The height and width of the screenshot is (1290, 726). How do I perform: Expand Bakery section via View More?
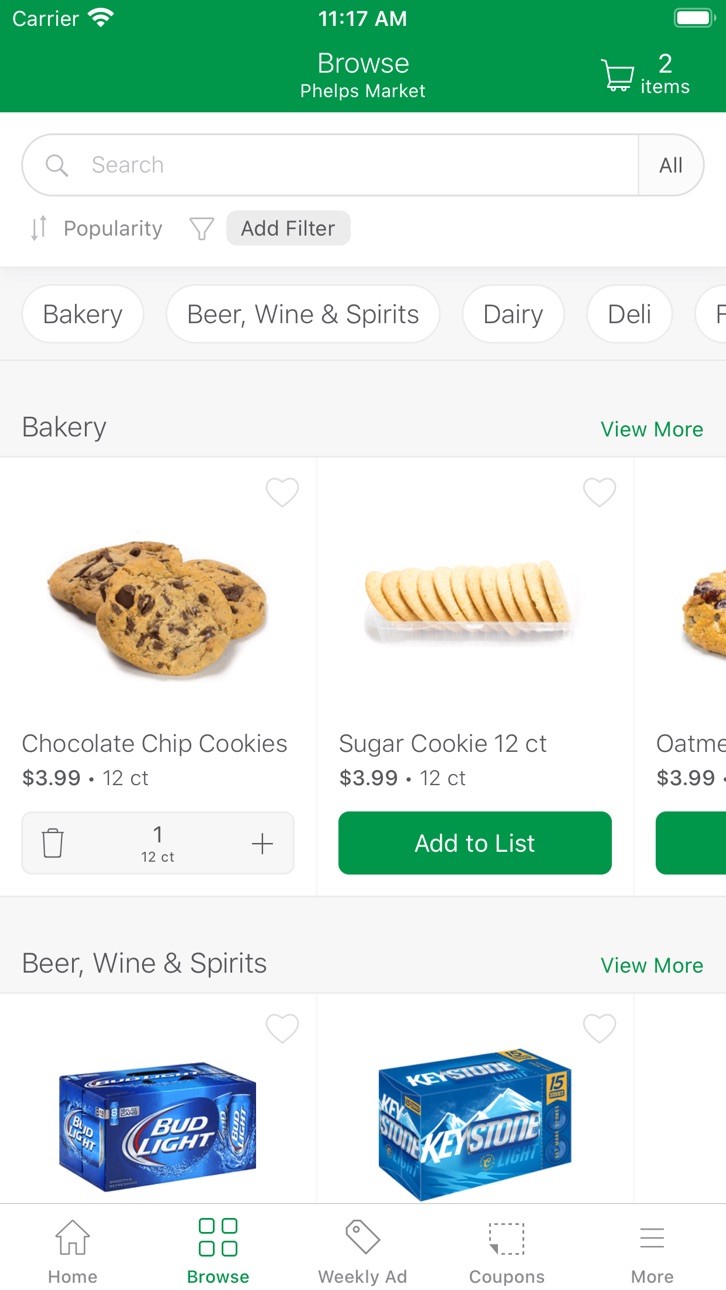(x=651, y=429)
